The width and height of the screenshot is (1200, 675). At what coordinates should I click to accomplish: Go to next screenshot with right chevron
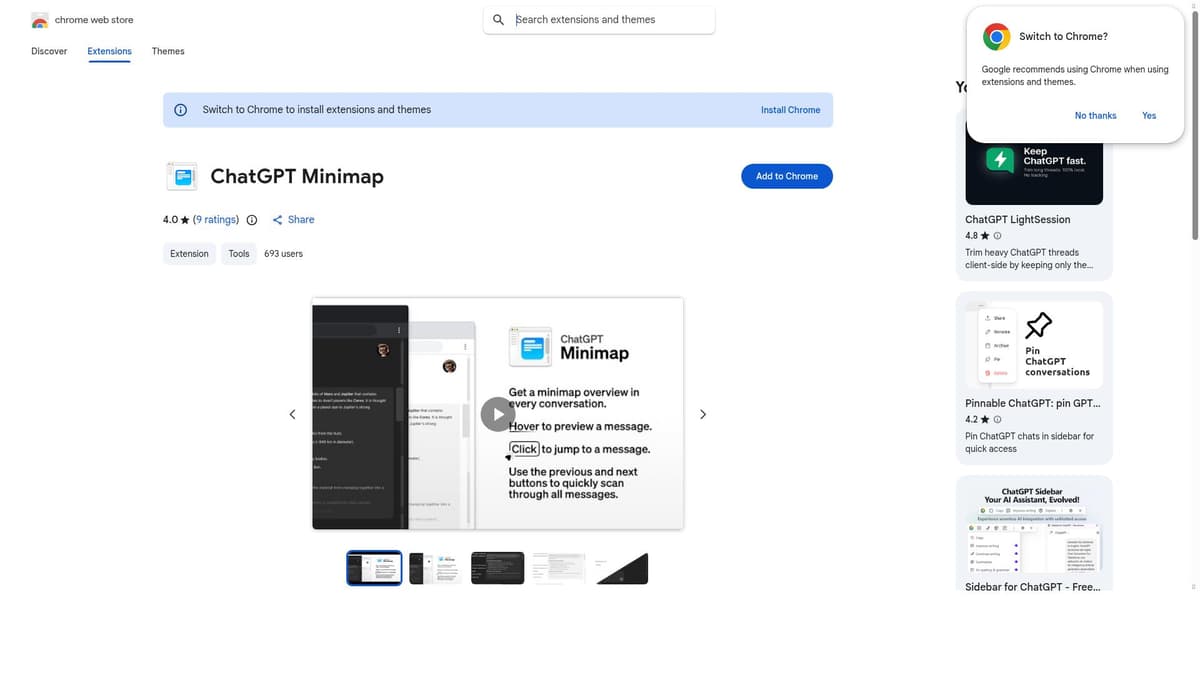[703, 414]
